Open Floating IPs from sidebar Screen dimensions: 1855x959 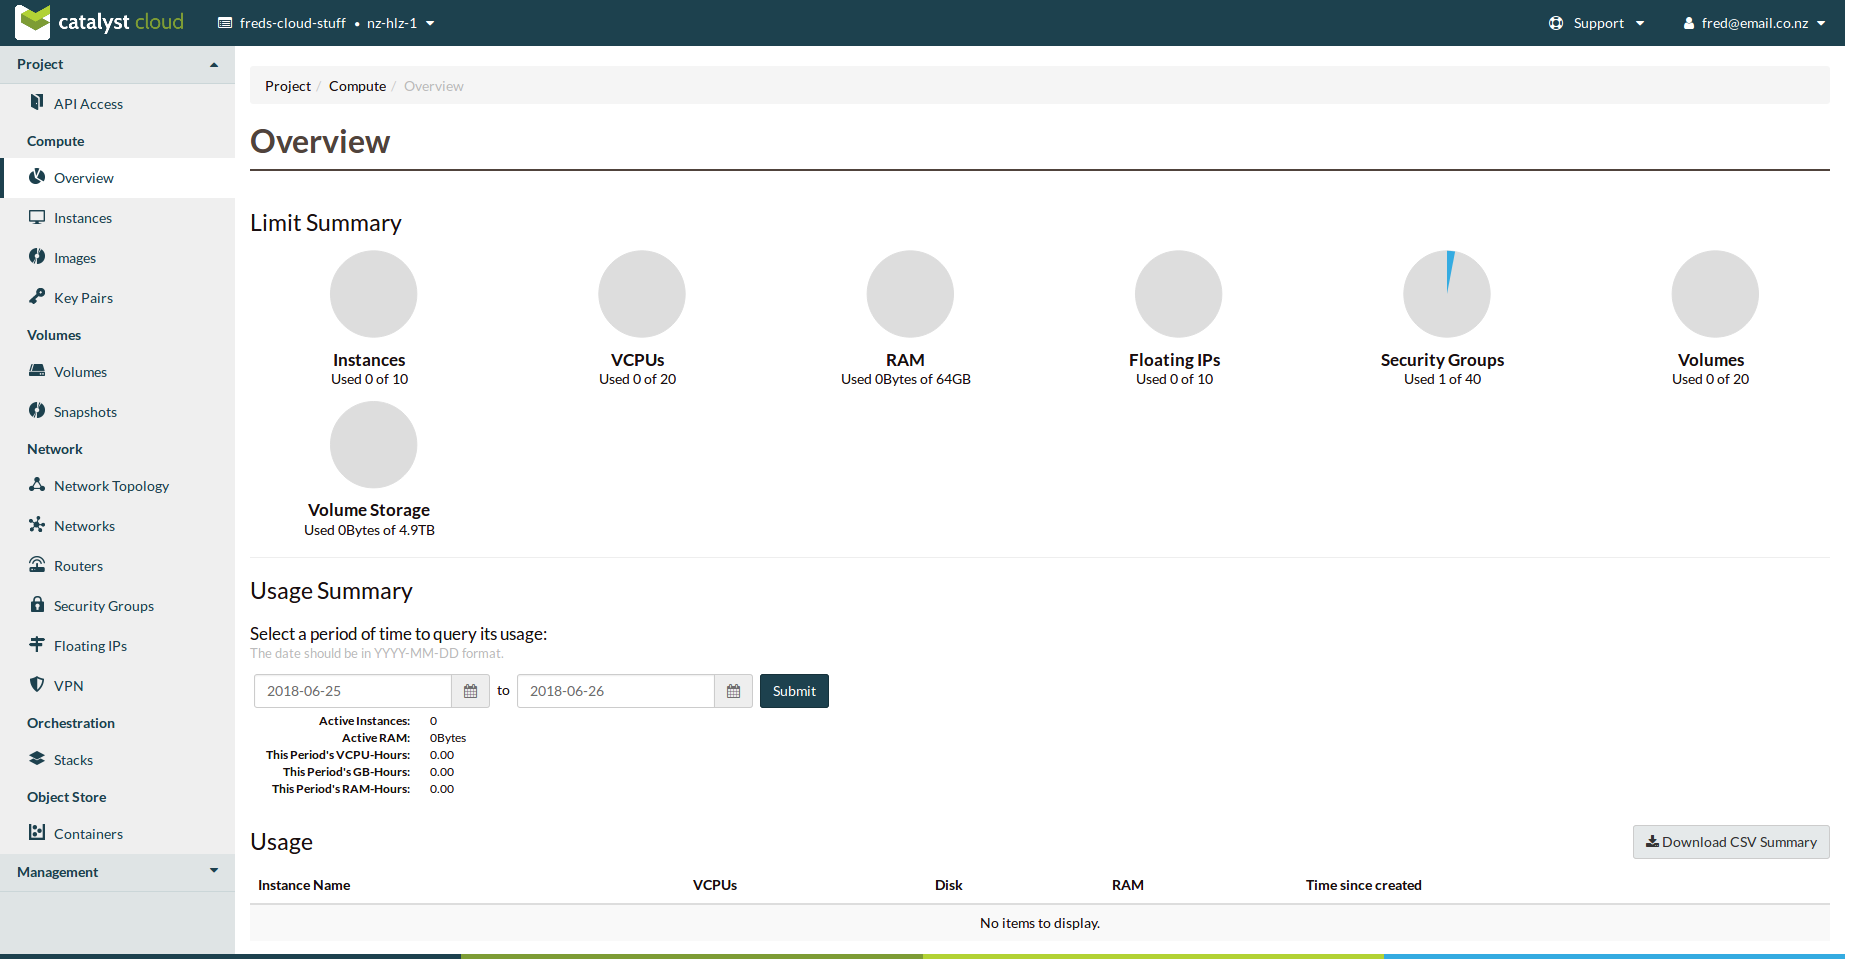point(90,646)
